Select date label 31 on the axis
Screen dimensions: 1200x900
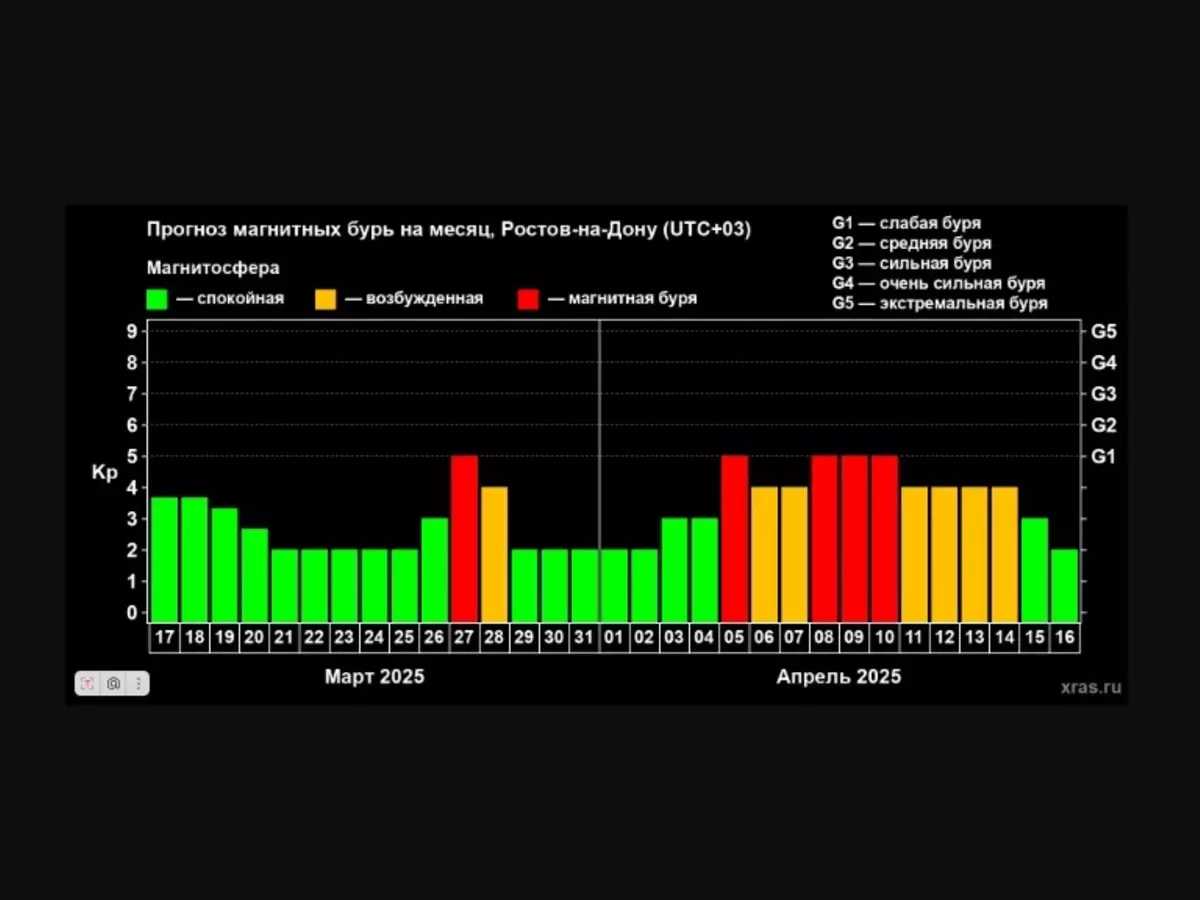[584, 638]
